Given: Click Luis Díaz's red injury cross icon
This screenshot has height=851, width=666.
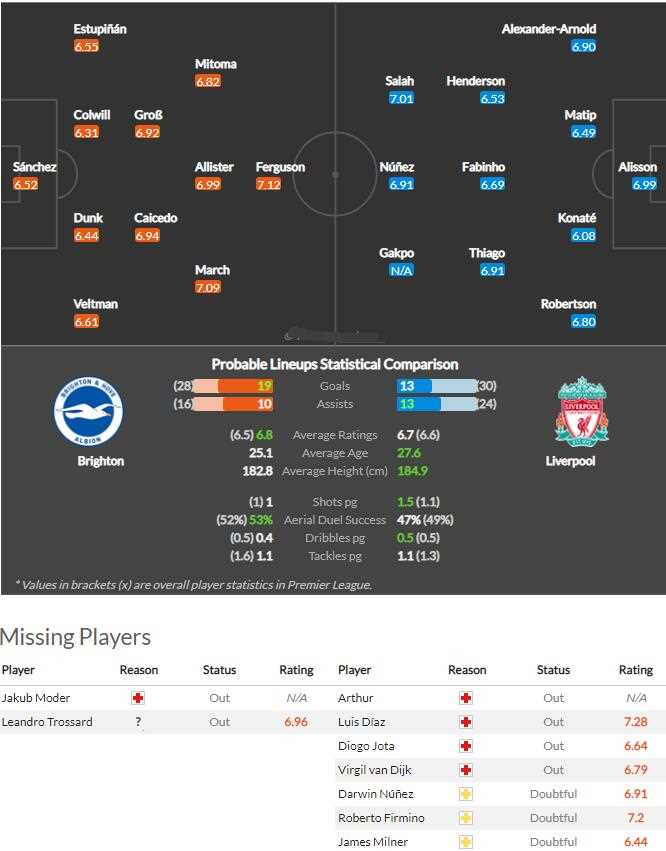Looking at the screenshot, I should (466, 722).
